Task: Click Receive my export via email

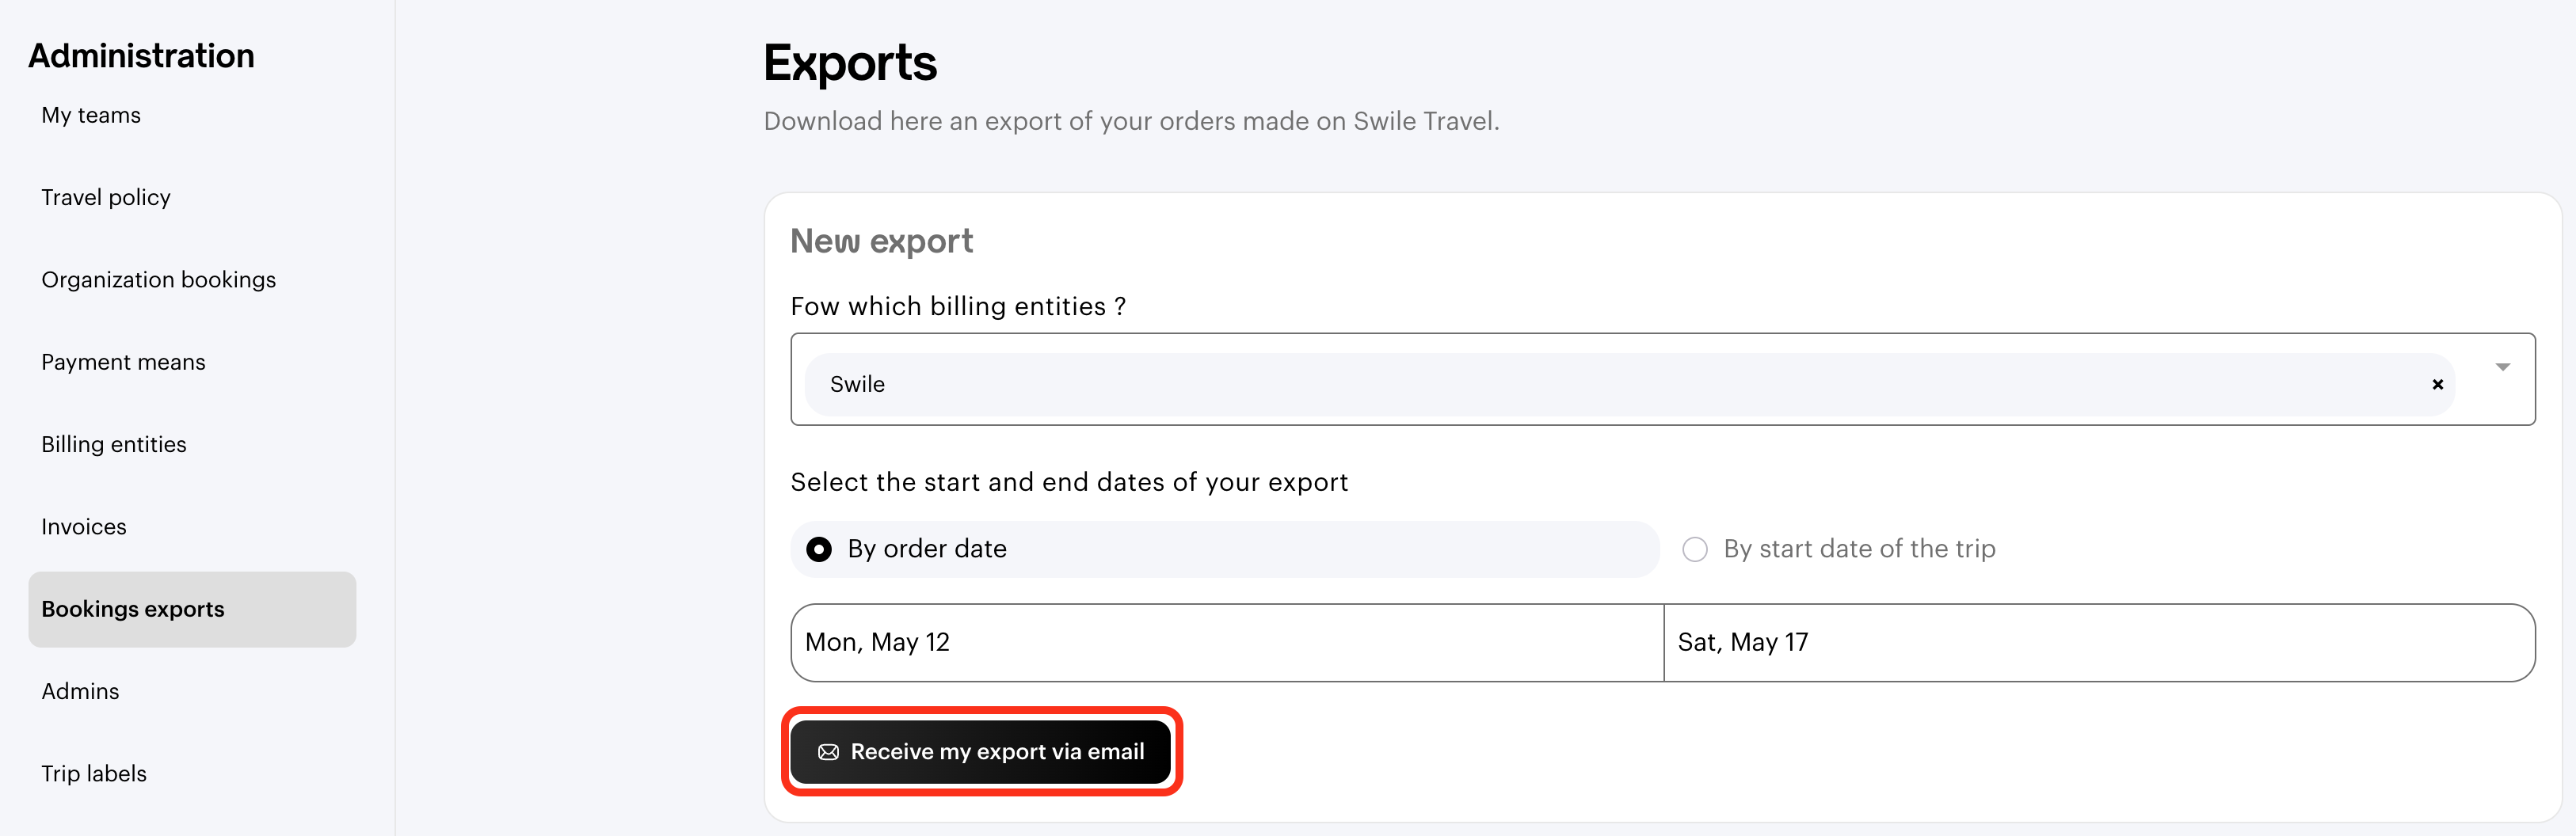Action: [x=980, y=752]
